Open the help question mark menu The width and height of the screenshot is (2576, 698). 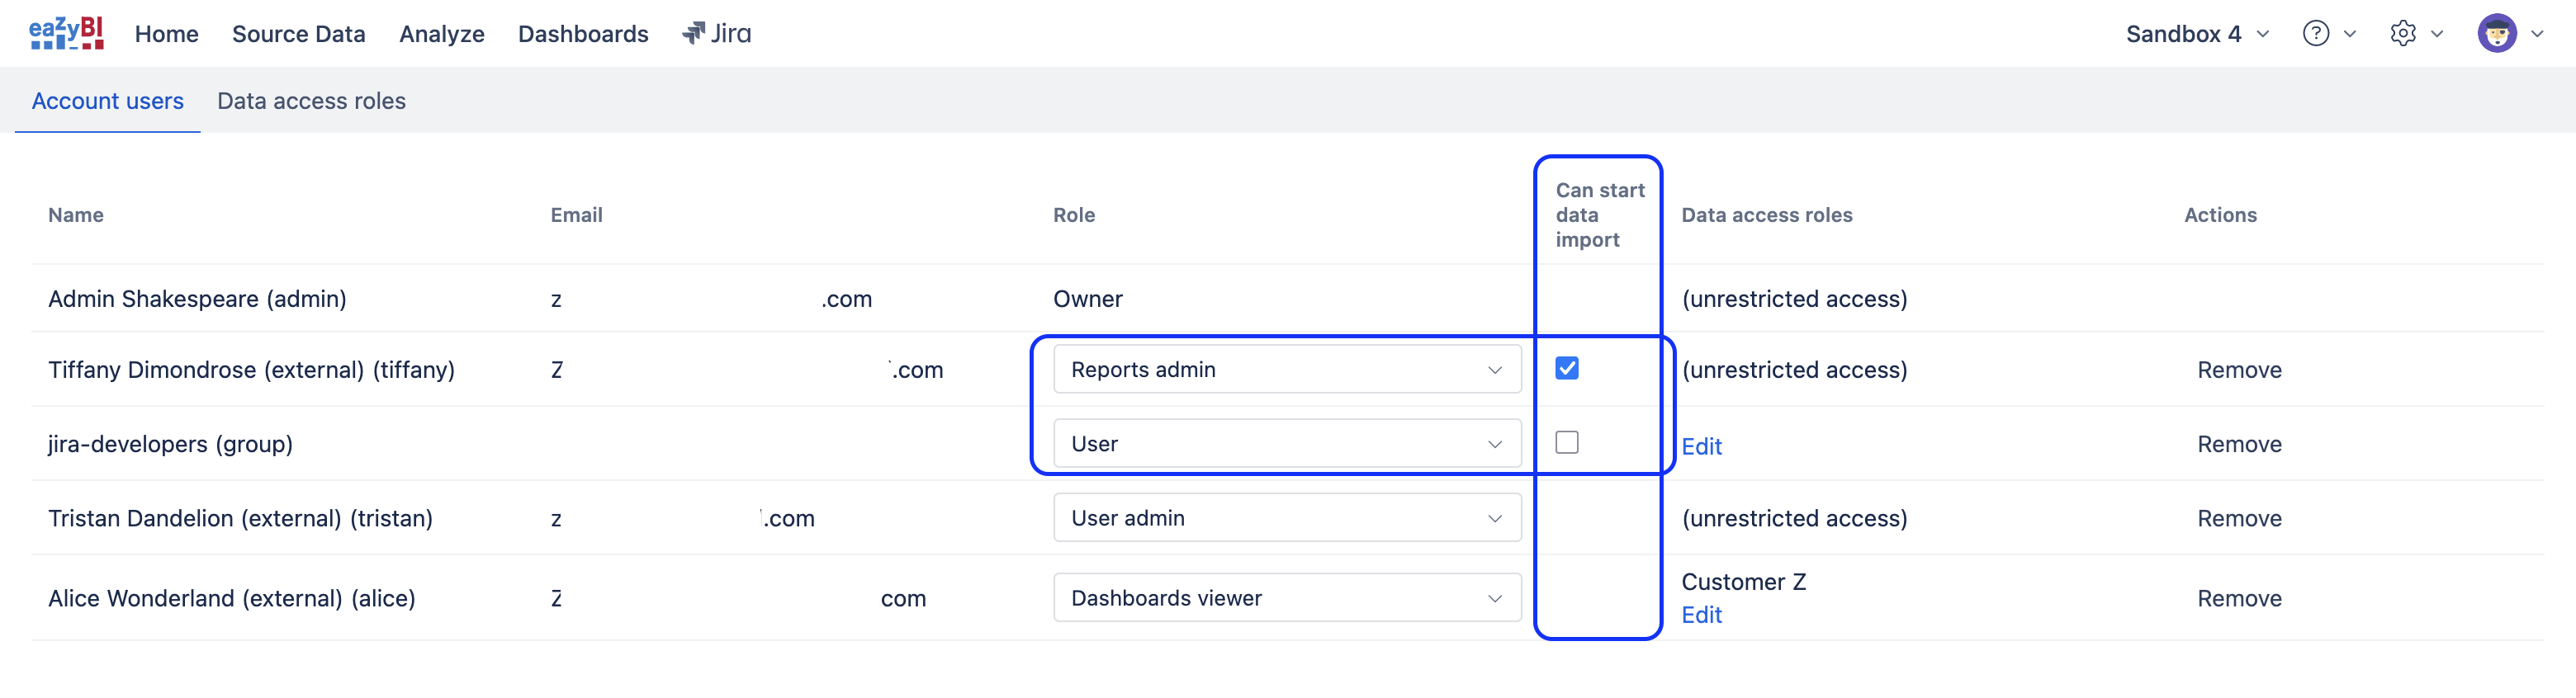(2316, 33)
